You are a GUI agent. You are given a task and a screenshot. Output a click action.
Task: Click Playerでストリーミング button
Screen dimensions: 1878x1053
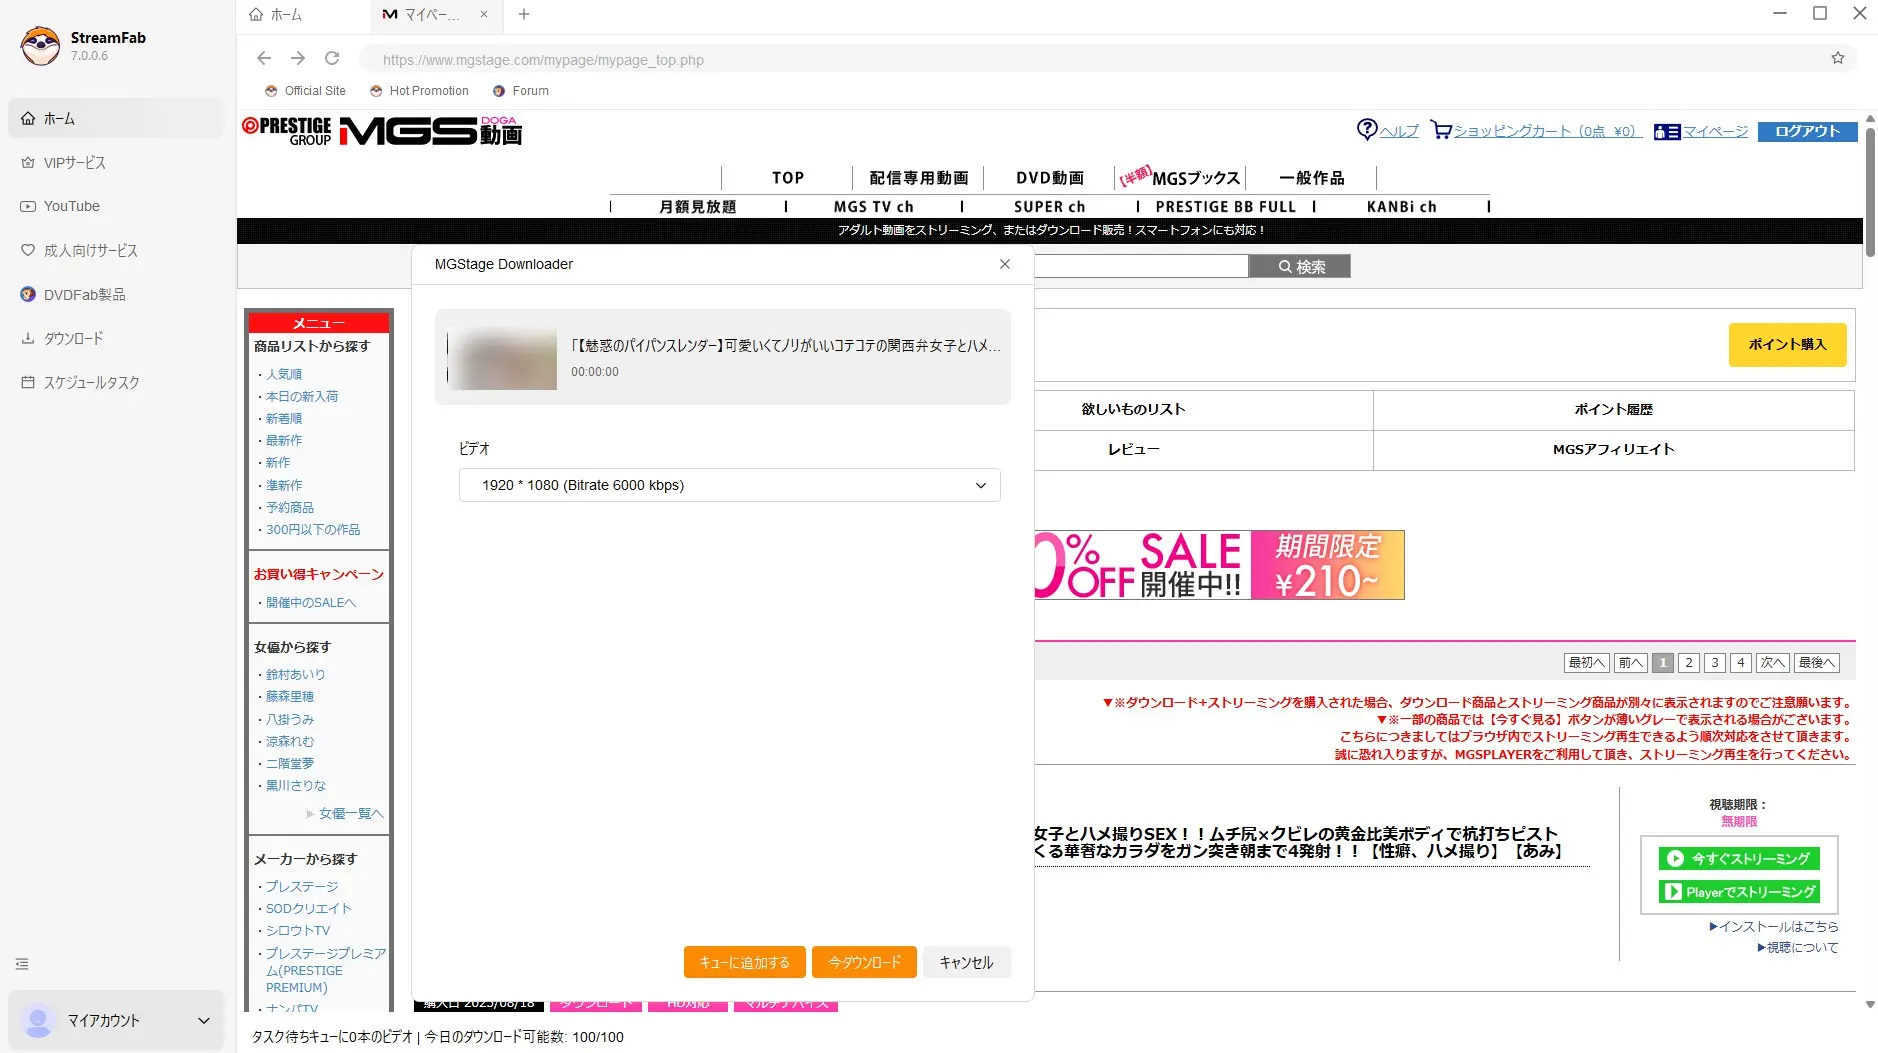point(1739,891)
